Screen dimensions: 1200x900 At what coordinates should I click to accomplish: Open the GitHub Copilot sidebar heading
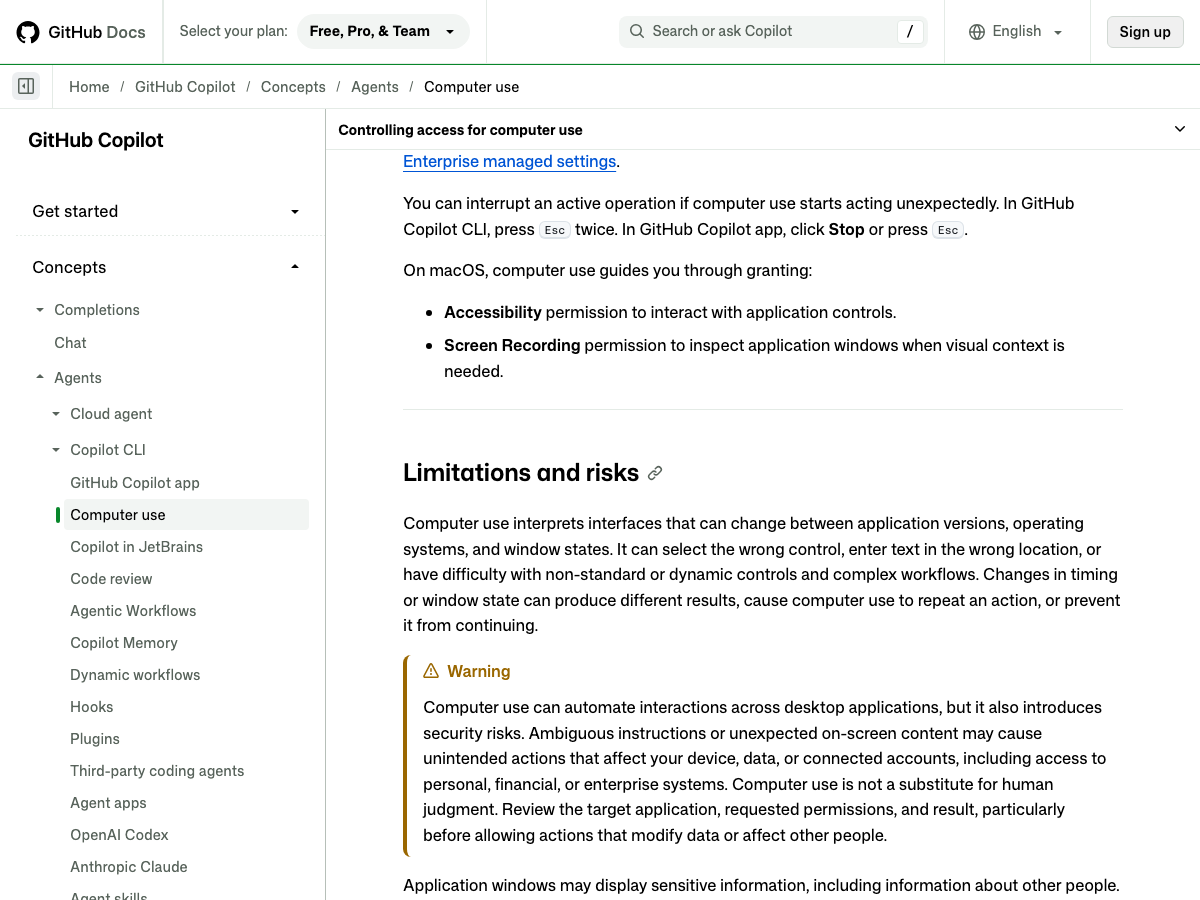point(96,140)
